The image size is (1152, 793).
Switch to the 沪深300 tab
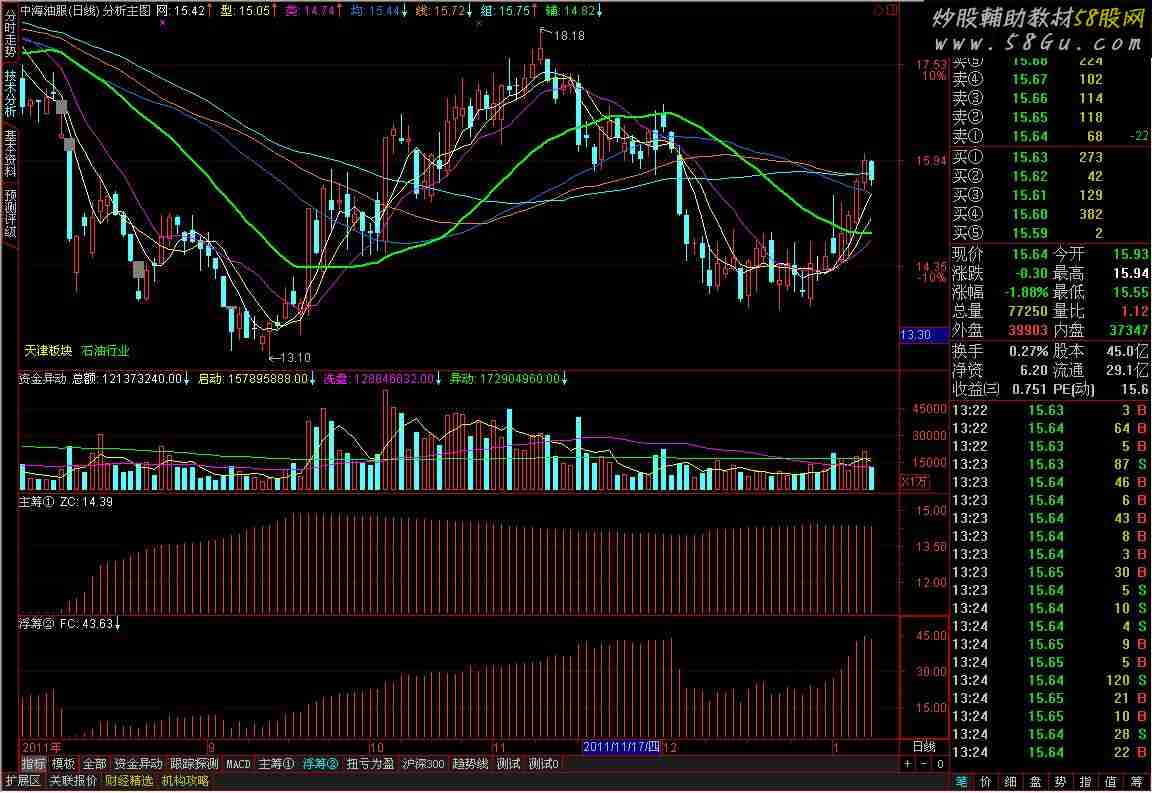coord(424,764)
